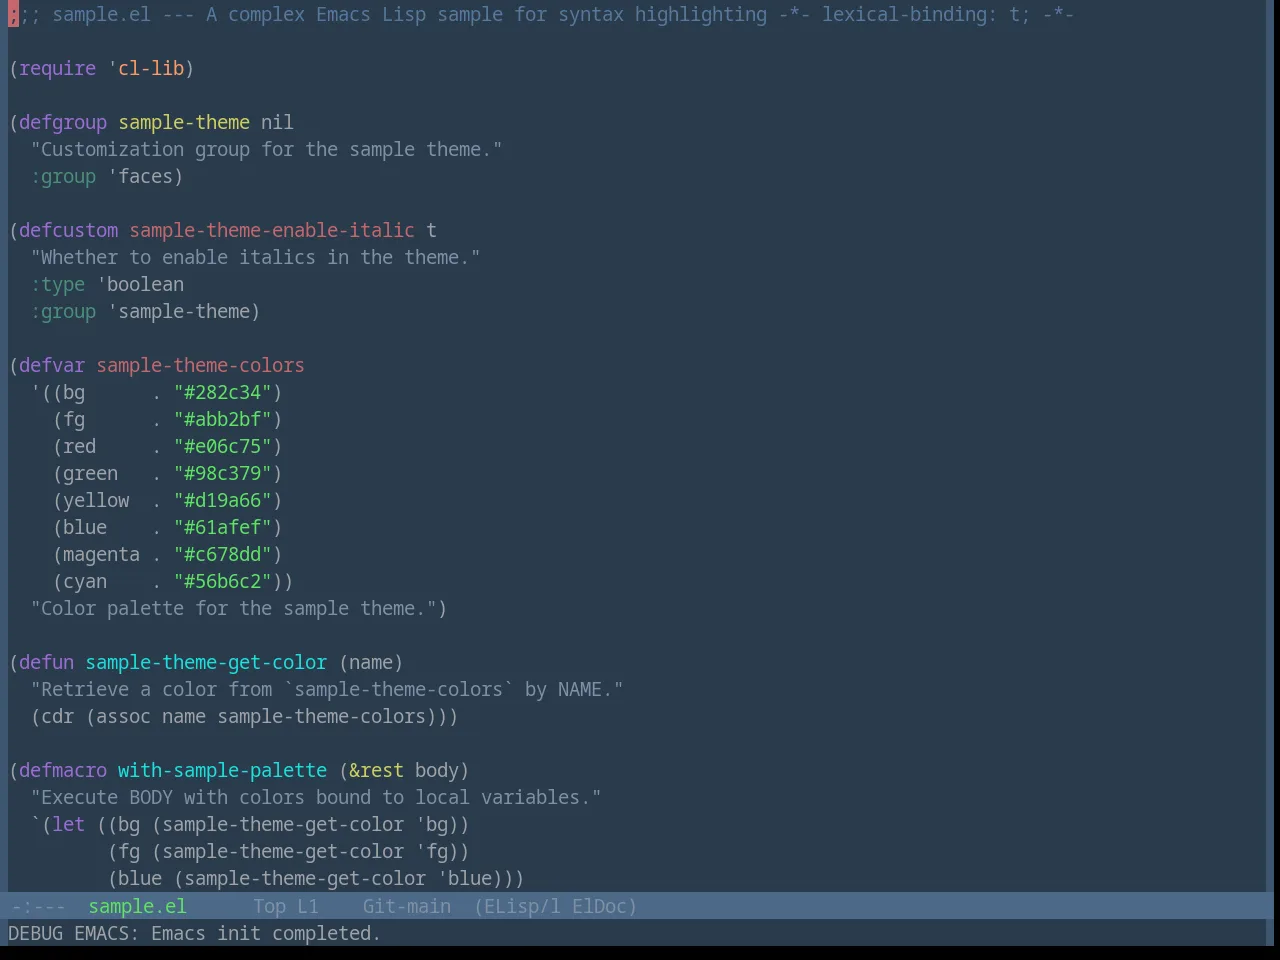Screen dimensions: 1280x960
Task: Click the "#56b6c2" color string
Action: (x=222, y=581)
